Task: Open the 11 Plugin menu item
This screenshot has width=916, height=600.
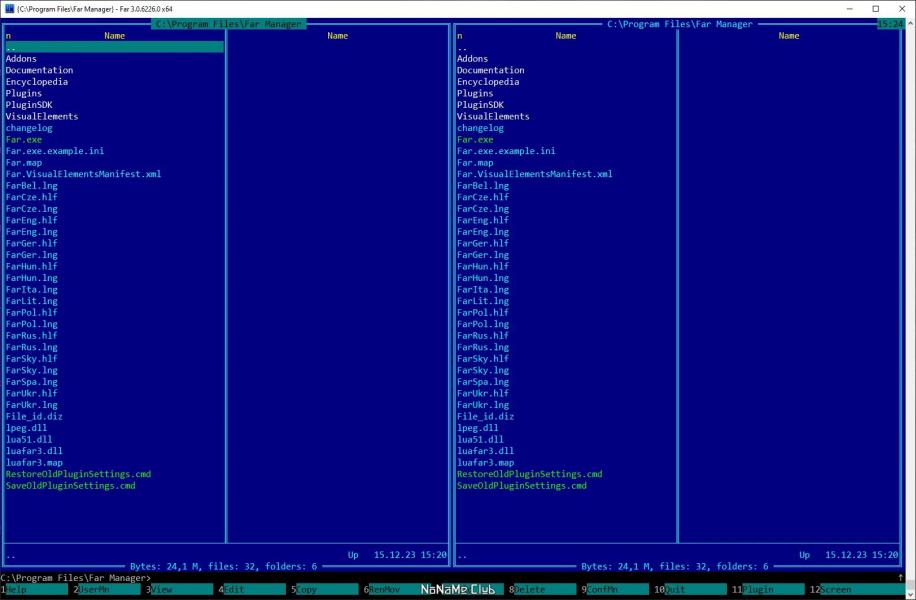Action: [769, 589]
